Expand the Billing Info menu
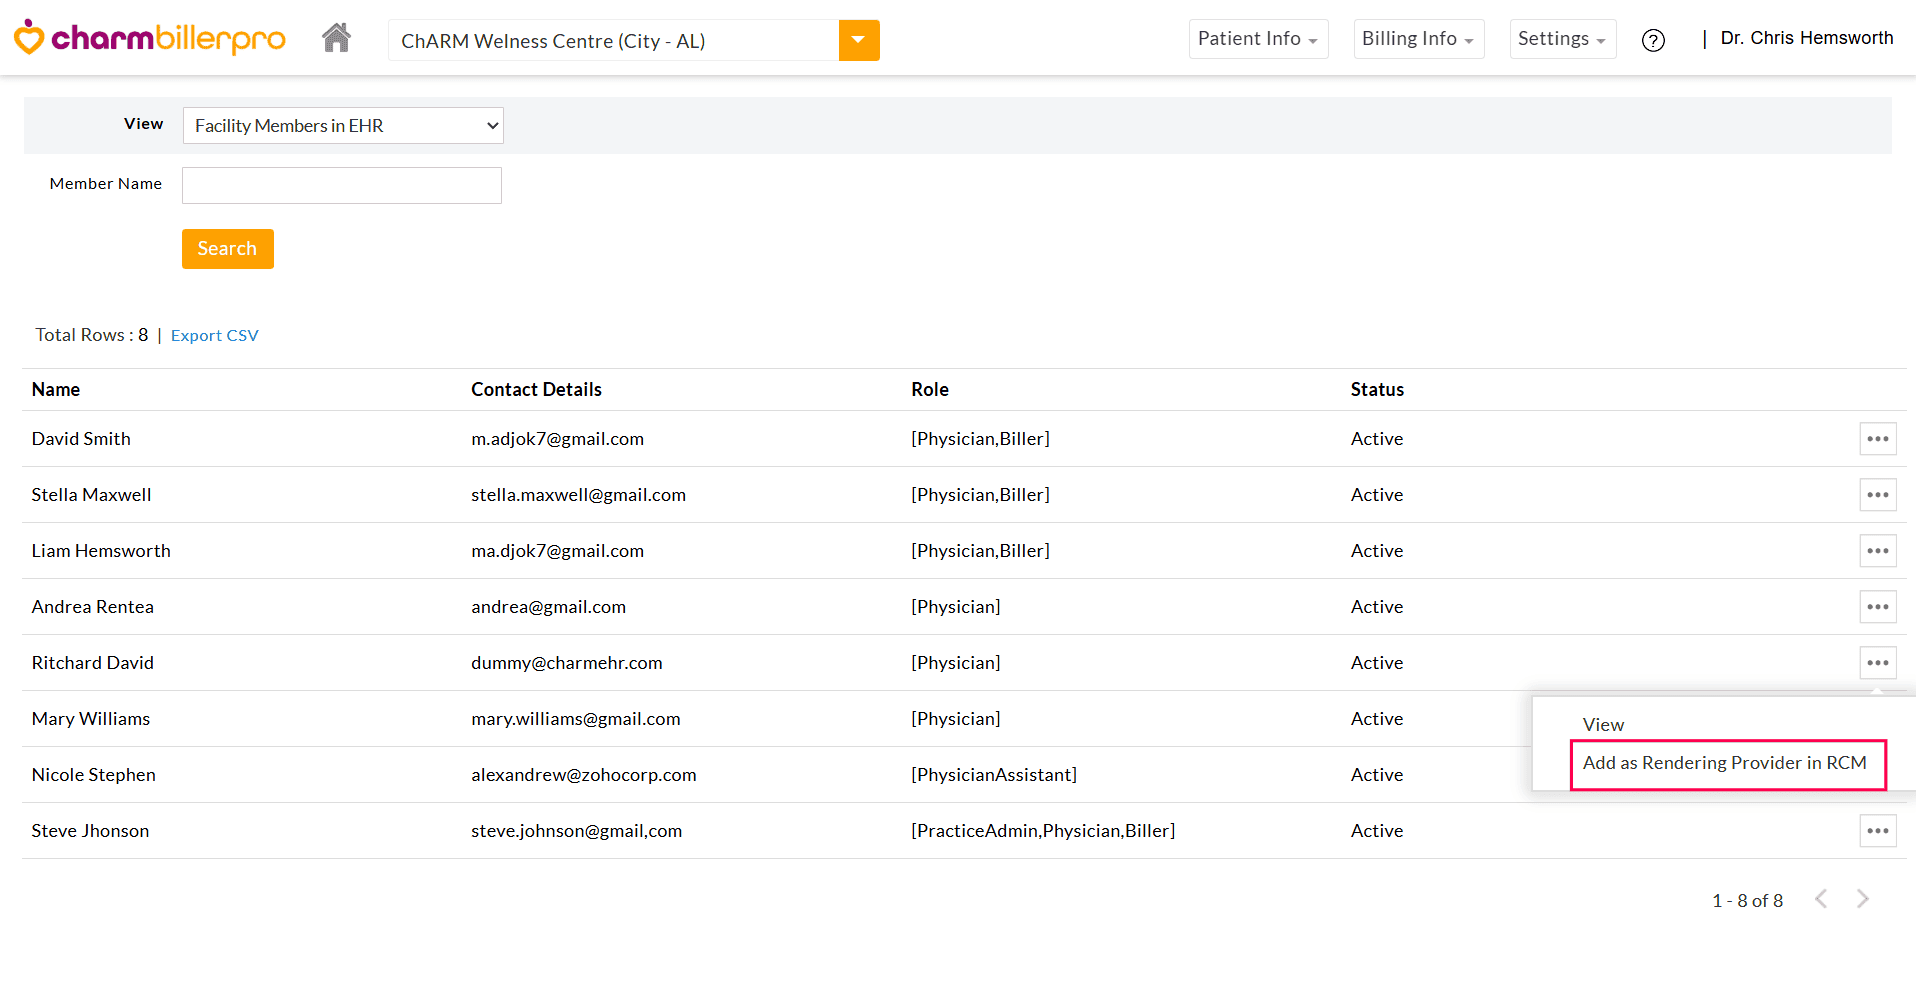The image size is (1916, 983). pos(1419,39)
